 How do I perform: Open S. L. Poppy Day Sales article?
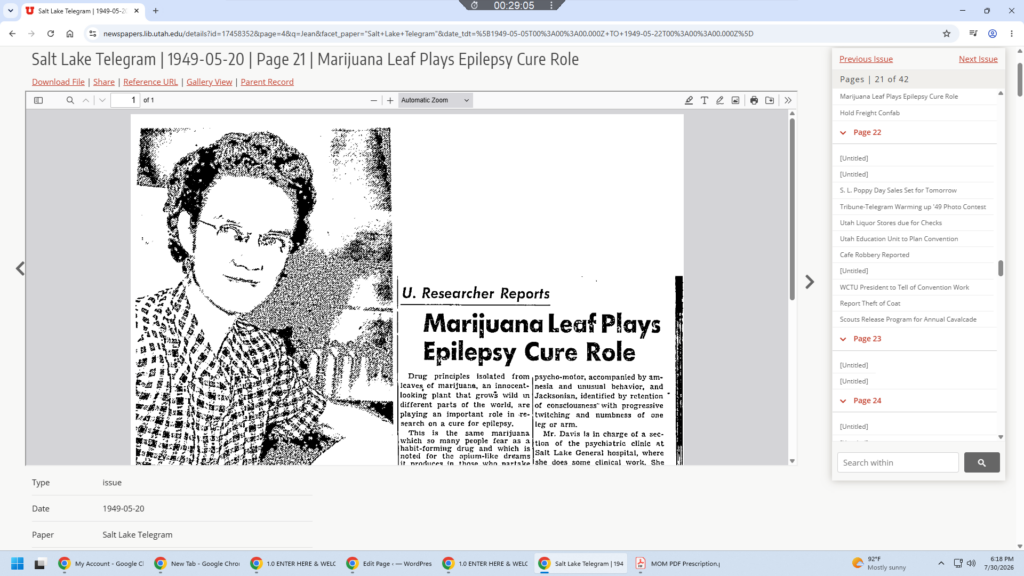pos(898,191)
